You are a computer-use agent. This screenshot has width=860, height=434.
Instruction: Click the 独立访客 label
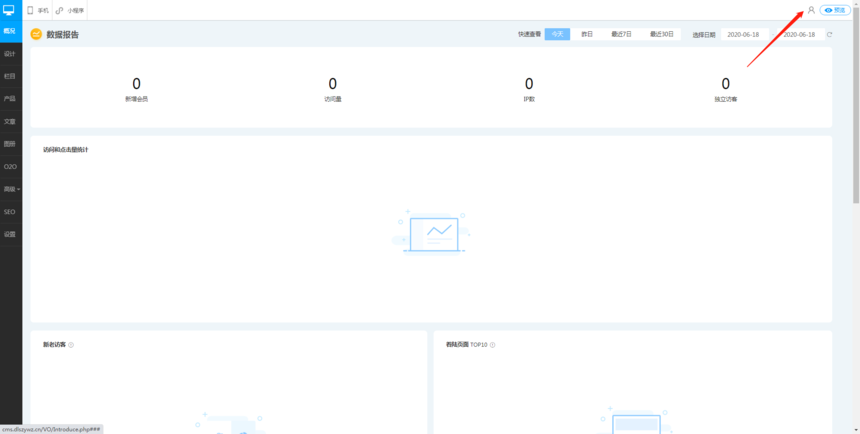(x=726, y=99)
